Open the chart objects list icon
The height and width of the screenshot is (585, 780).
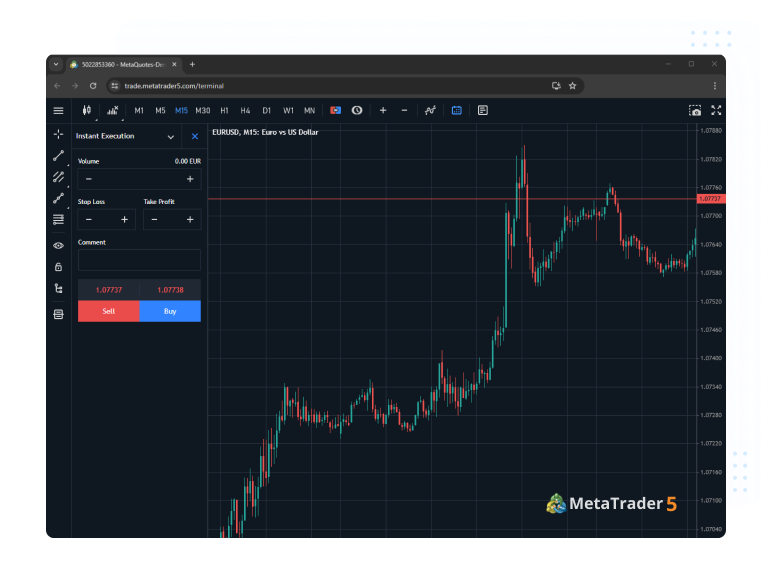click(x=430, y=110)
